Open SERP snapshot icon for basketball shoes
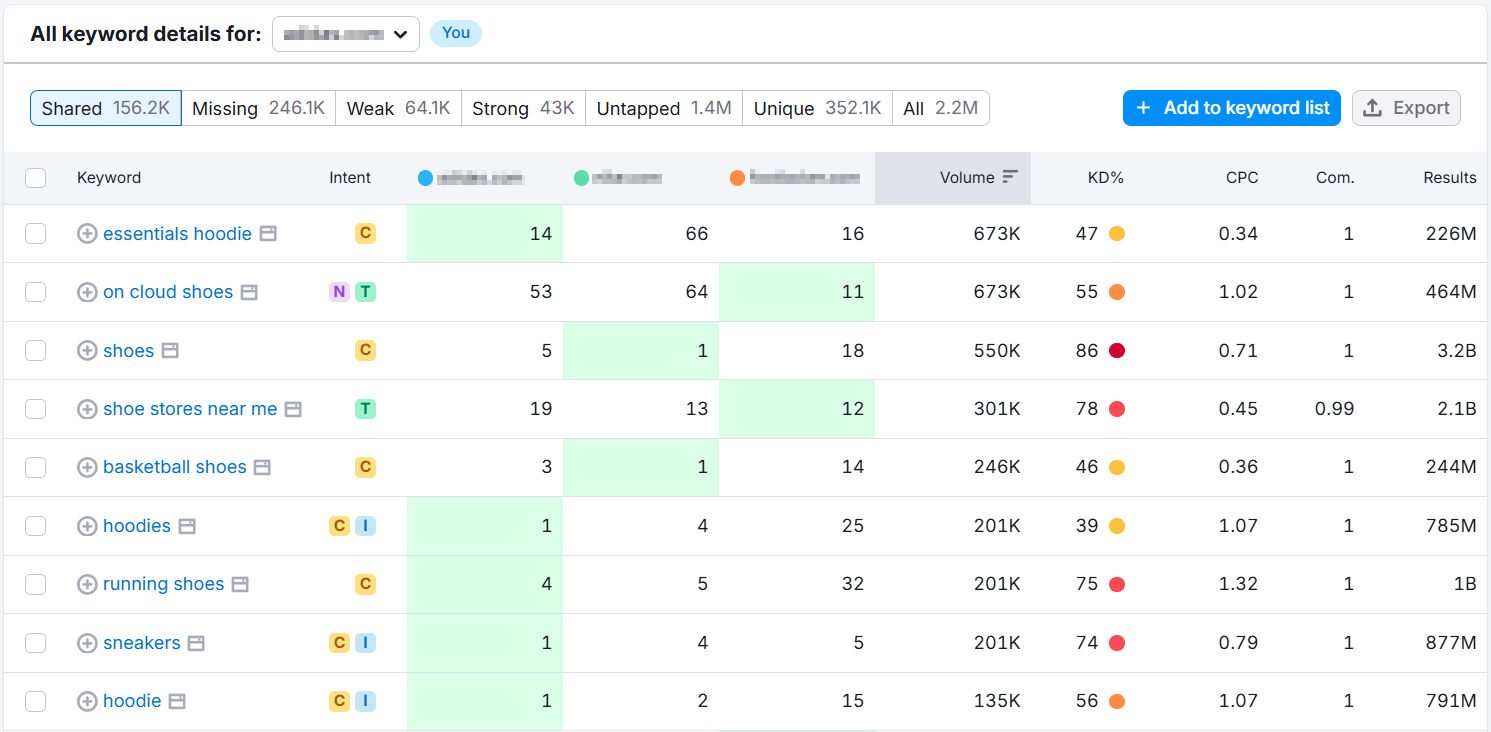This screenshot has height=732, width=1491. [x=262, y=467]
